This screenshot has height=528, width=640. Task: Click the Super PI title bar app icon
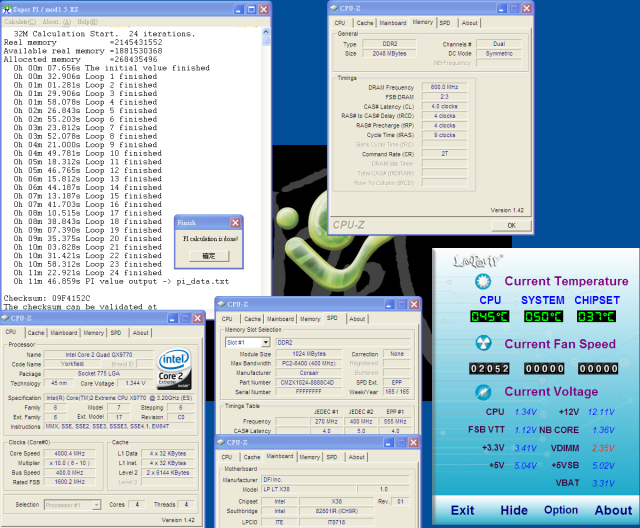(7, 9)
